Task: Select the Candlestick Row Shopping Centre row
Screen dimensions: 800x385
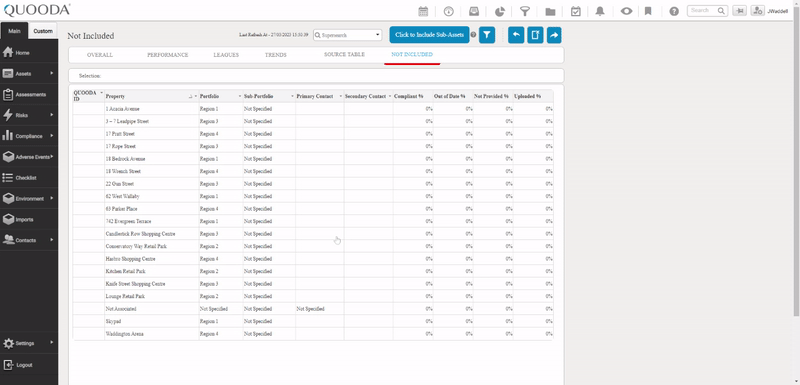Action: (313, 234)
